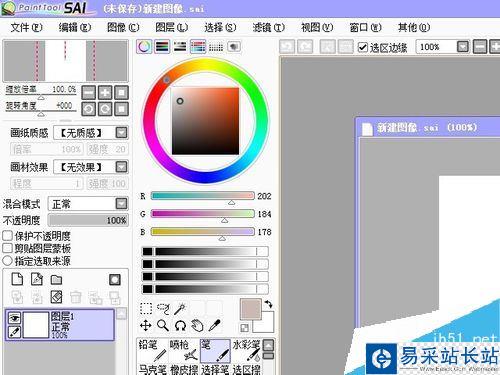Open the 画纸质感 dropdown

121,133
